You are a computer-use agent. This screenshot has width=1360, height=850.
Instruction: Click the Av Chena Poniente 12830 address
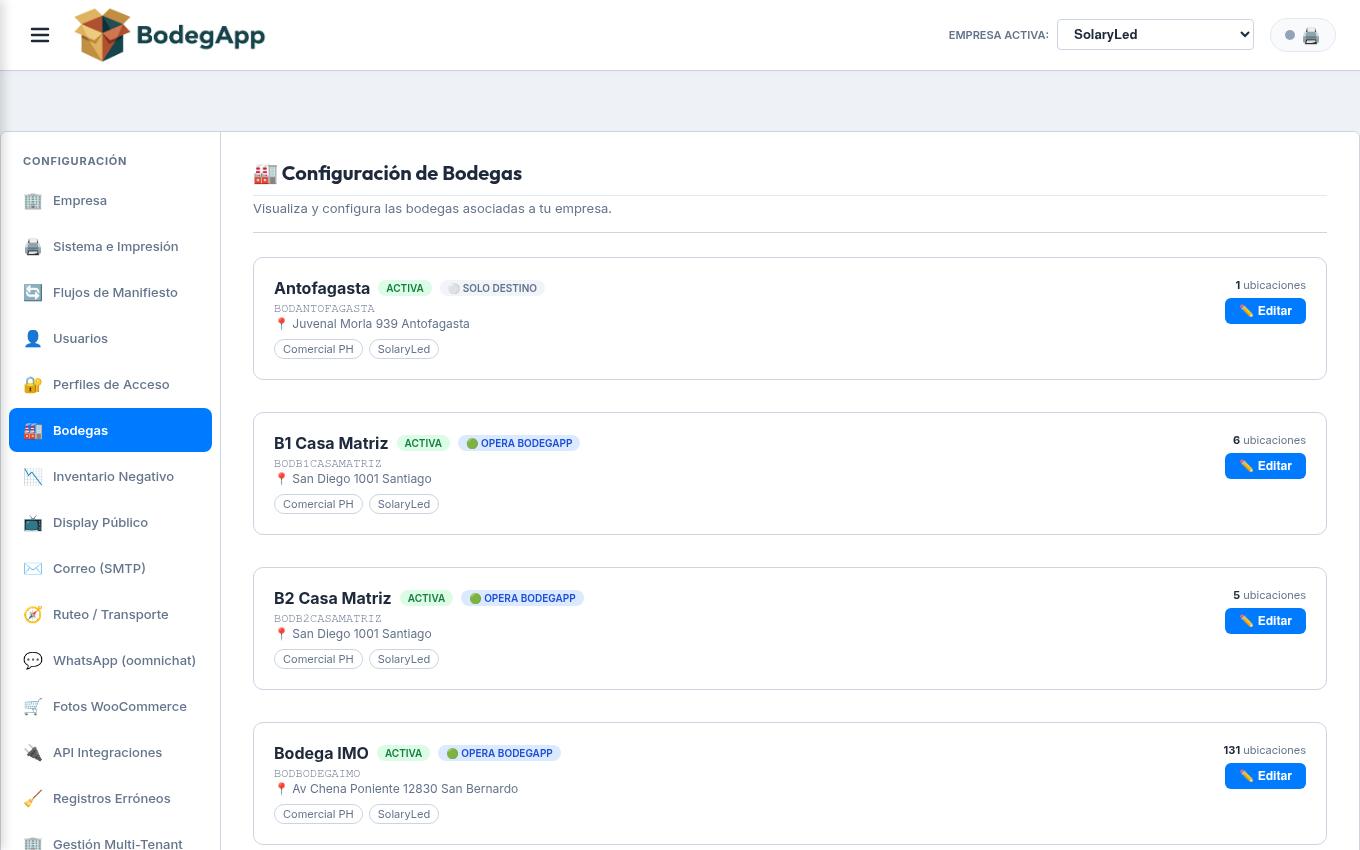pyautogui.click(x=396, y=789)
